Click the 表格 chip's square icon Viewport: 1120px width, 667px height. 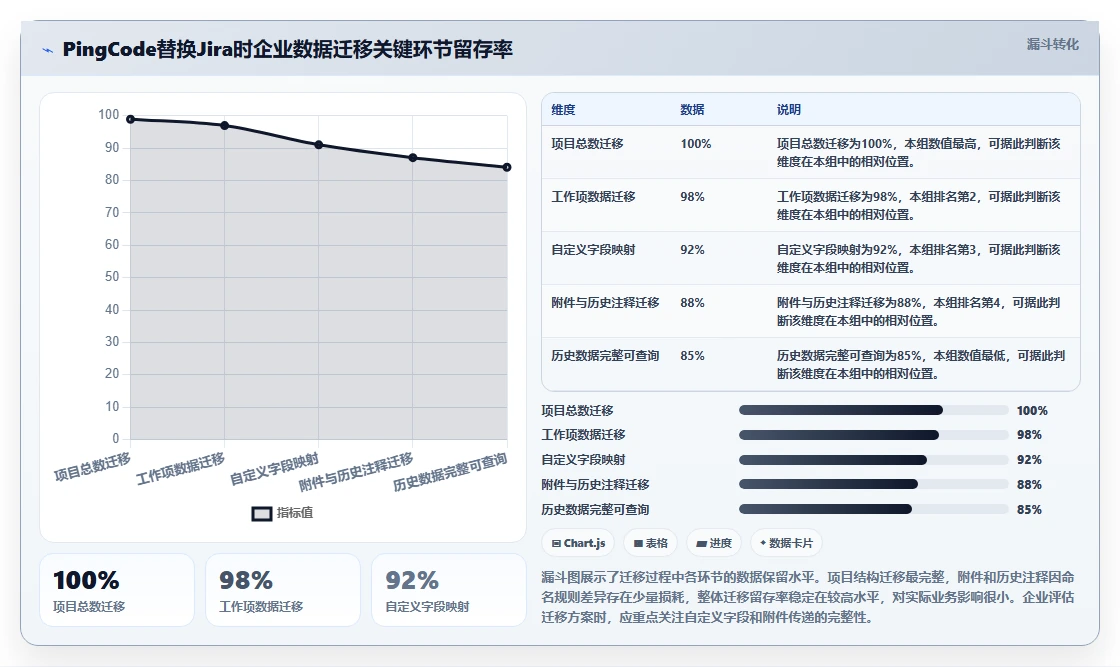click(638, 543)
